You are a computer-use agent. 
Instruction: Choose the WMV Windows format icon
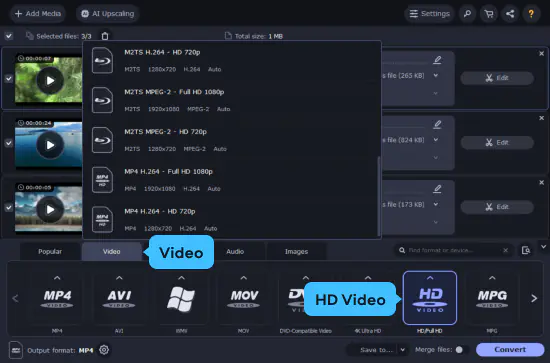click(181, 299)
